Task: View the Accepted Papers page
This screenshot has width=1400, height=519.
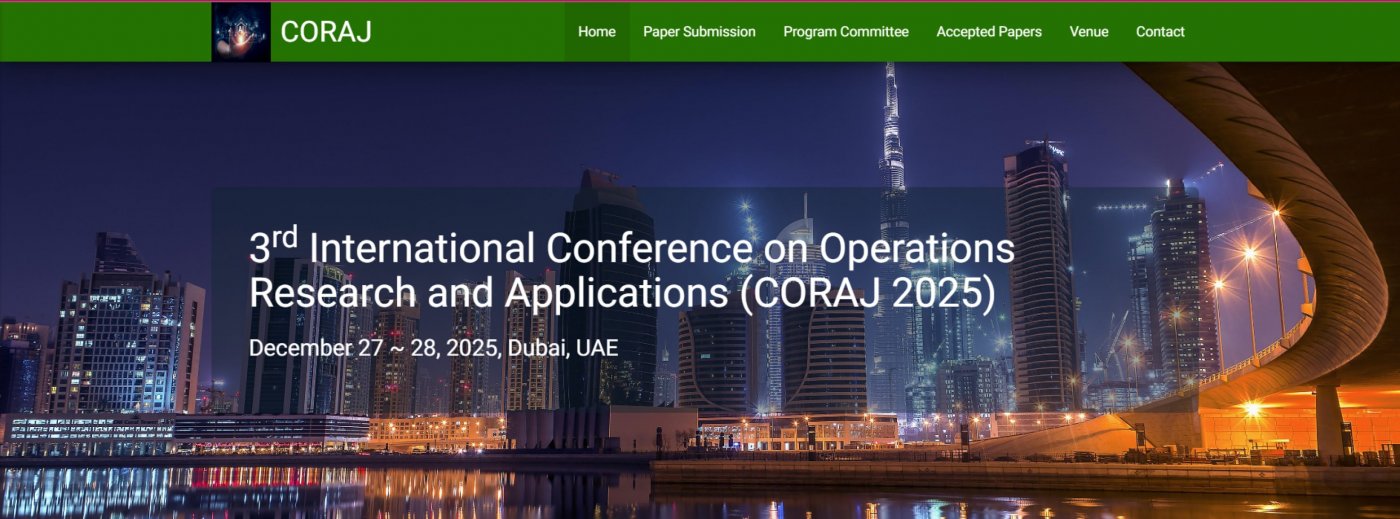Action: [989, 32]
